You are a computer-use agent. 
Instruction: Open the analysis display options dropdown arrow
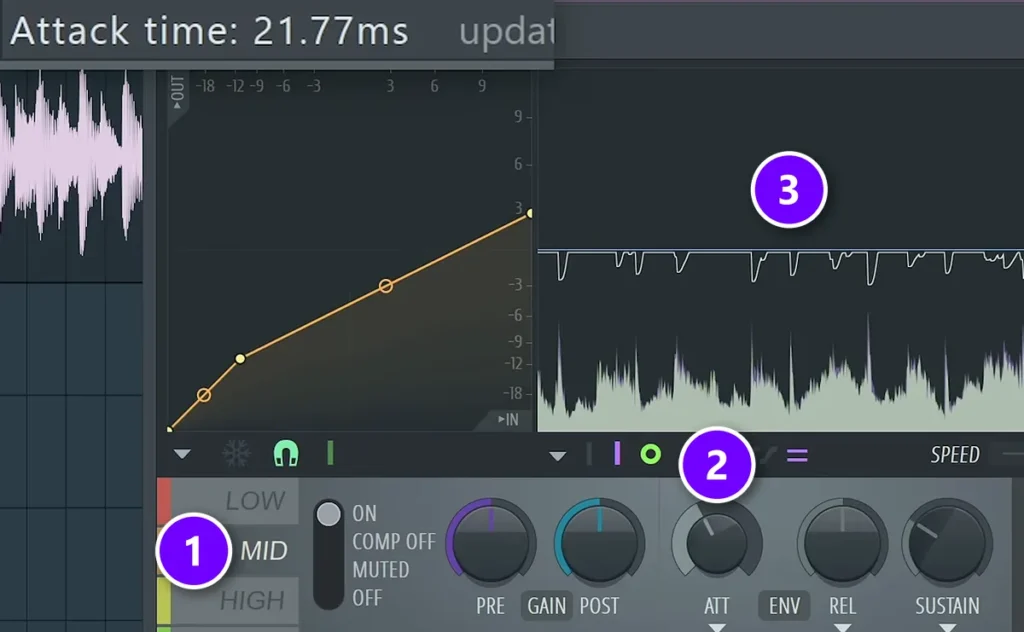pos(557,456)
